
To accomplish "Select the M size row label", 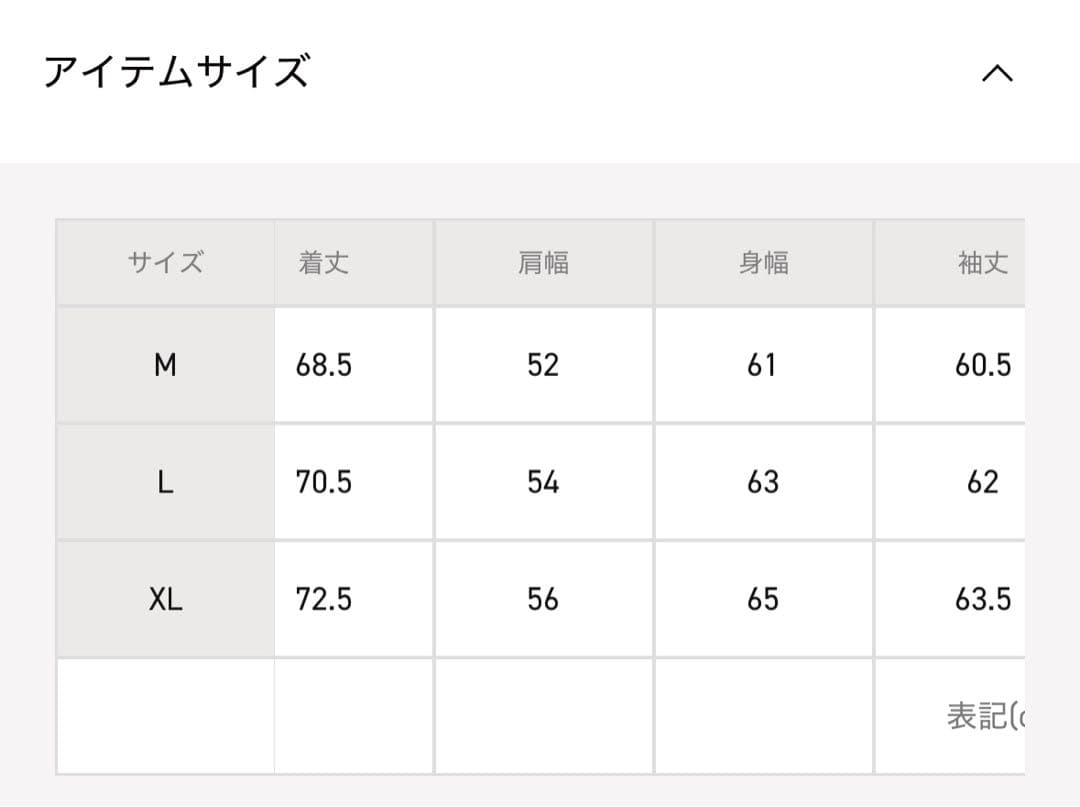I will pyautogui.click(x=165, y=366).
